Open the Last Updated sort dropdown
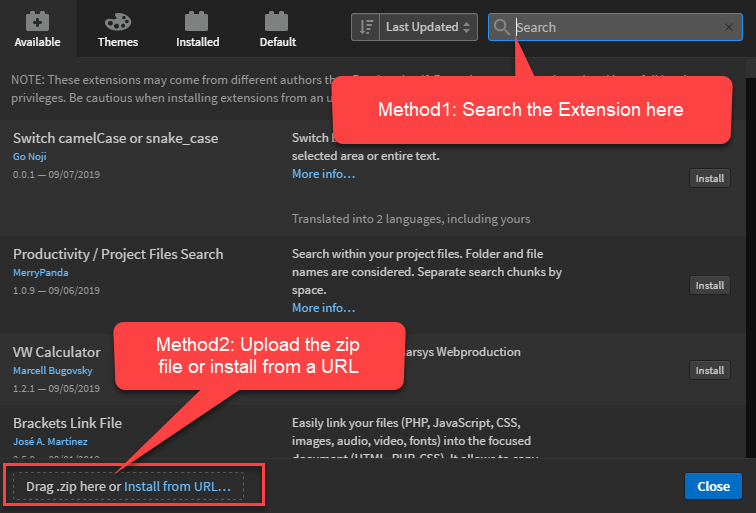756x513 pixels. click(428, 27)
